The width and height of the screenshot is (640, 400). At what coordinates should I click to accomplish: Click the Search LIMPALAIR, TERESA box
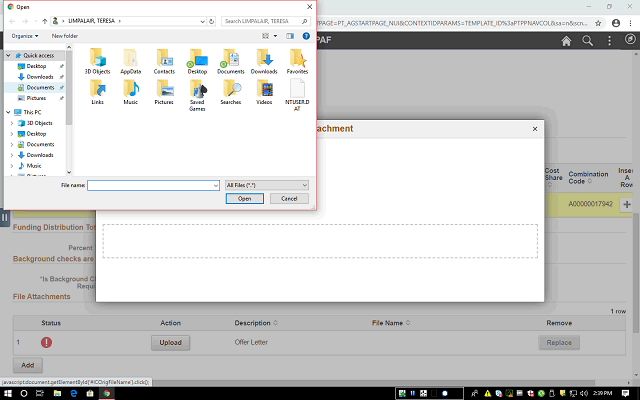[x=266, y=21]
